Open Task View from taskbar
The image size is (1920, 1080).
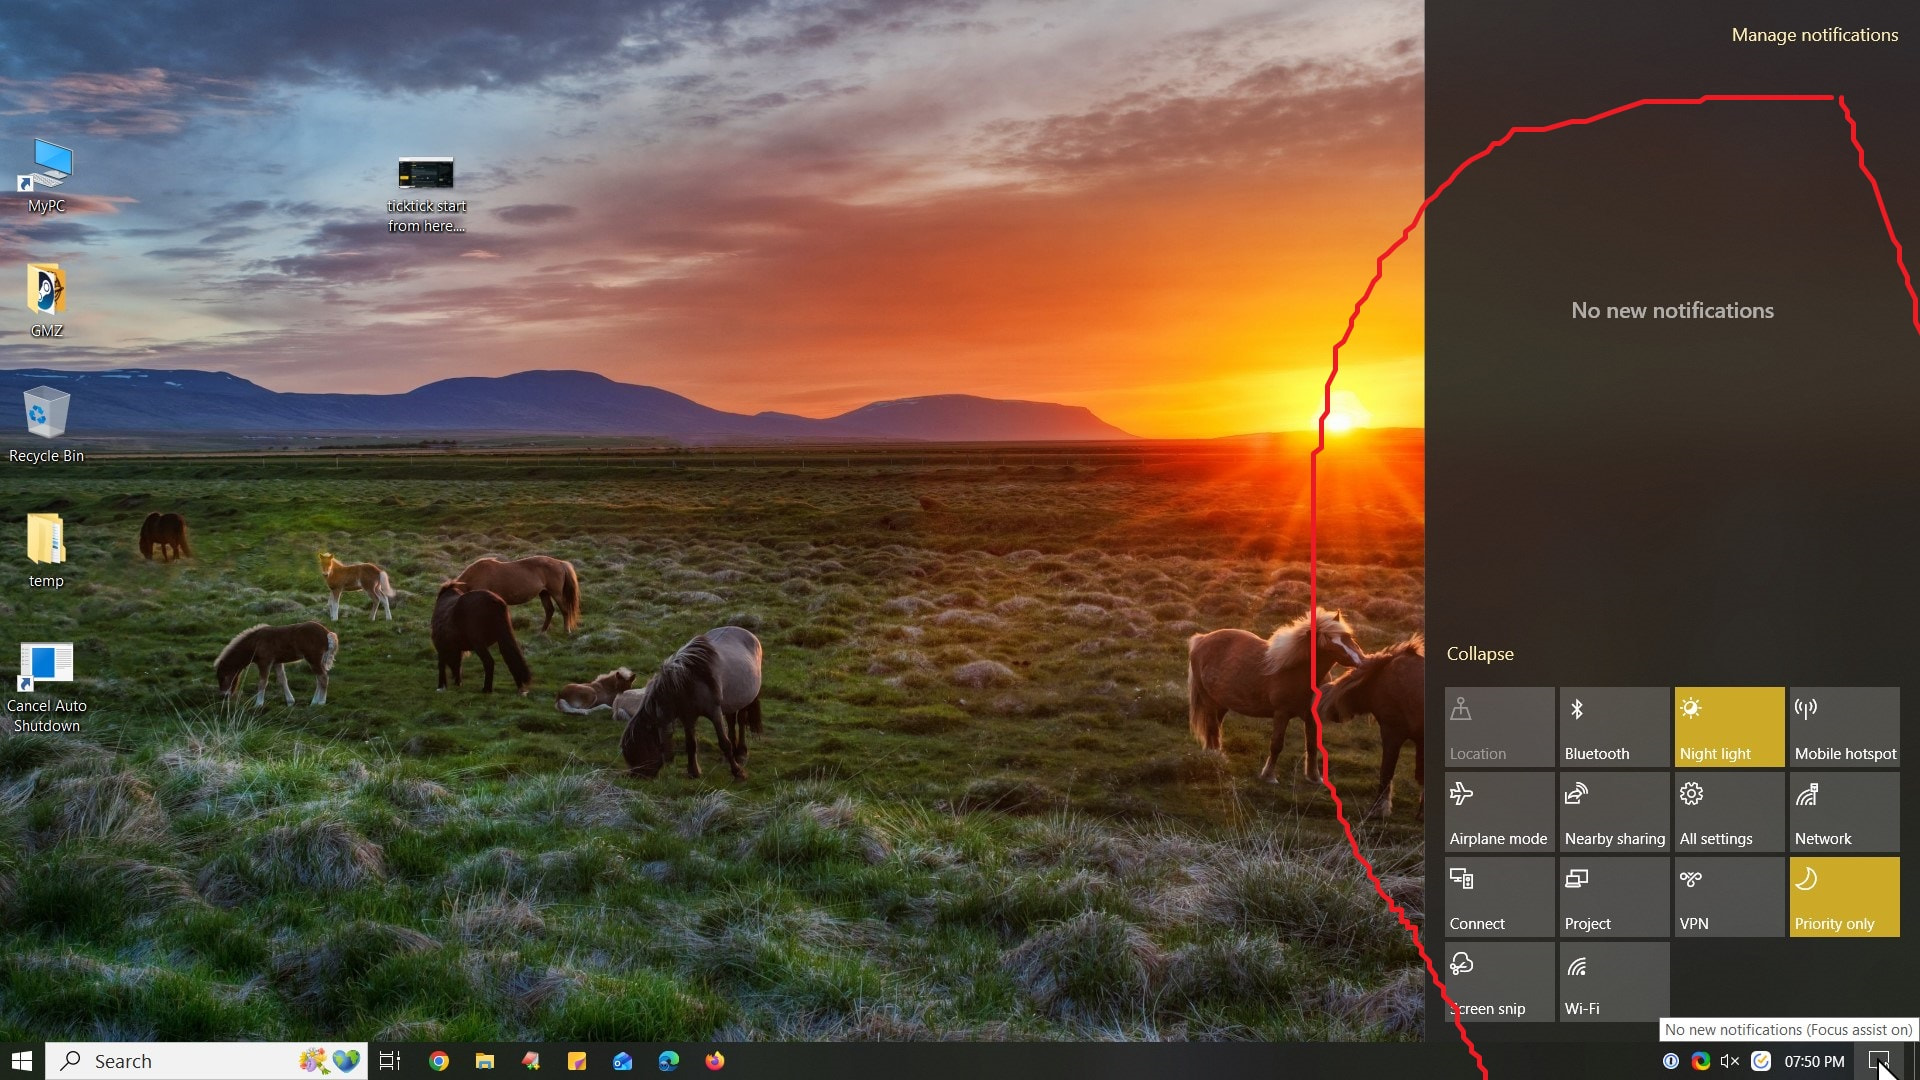point(390,1061)
